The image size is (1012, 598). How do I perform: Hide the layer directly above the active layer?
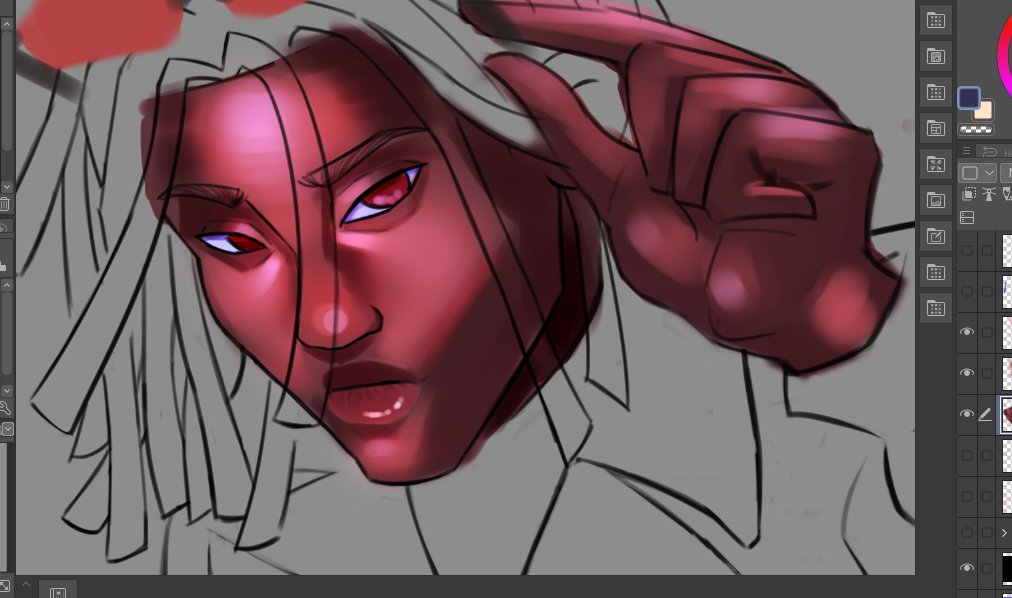click(967, 373)
